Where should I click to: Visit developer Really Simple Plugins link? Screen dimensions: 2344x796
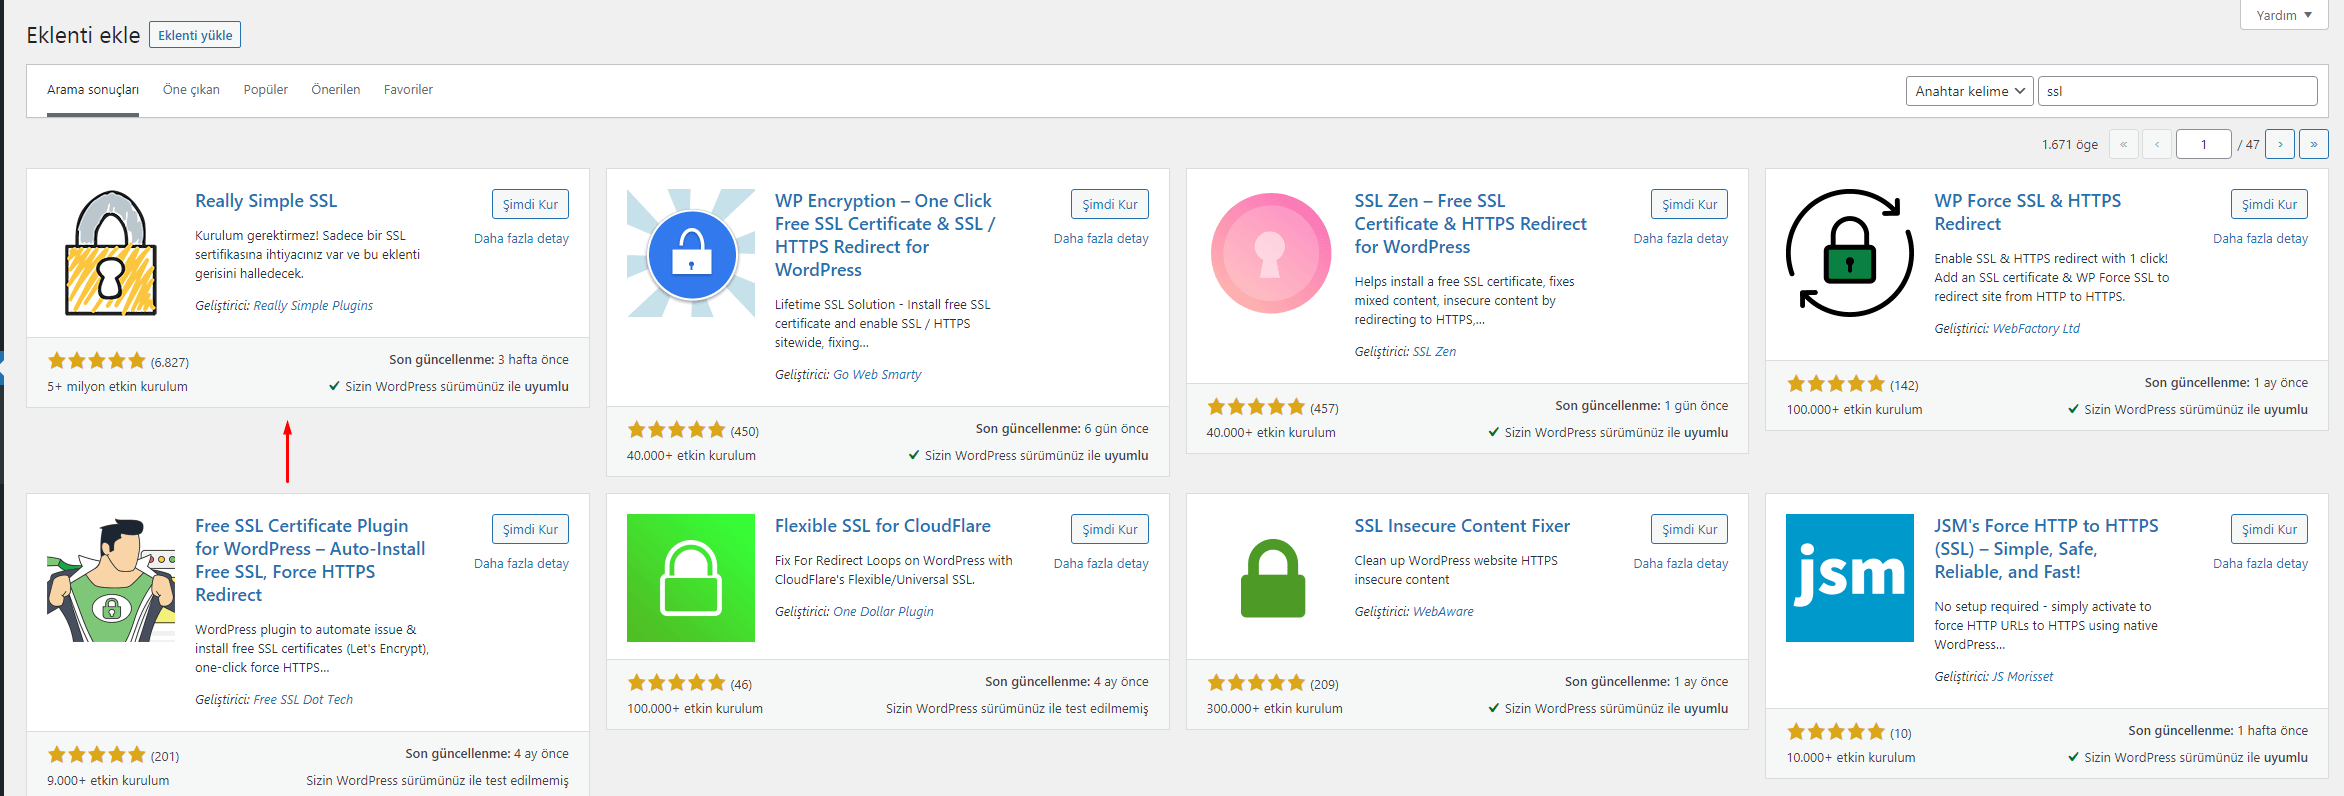(313, 306)
